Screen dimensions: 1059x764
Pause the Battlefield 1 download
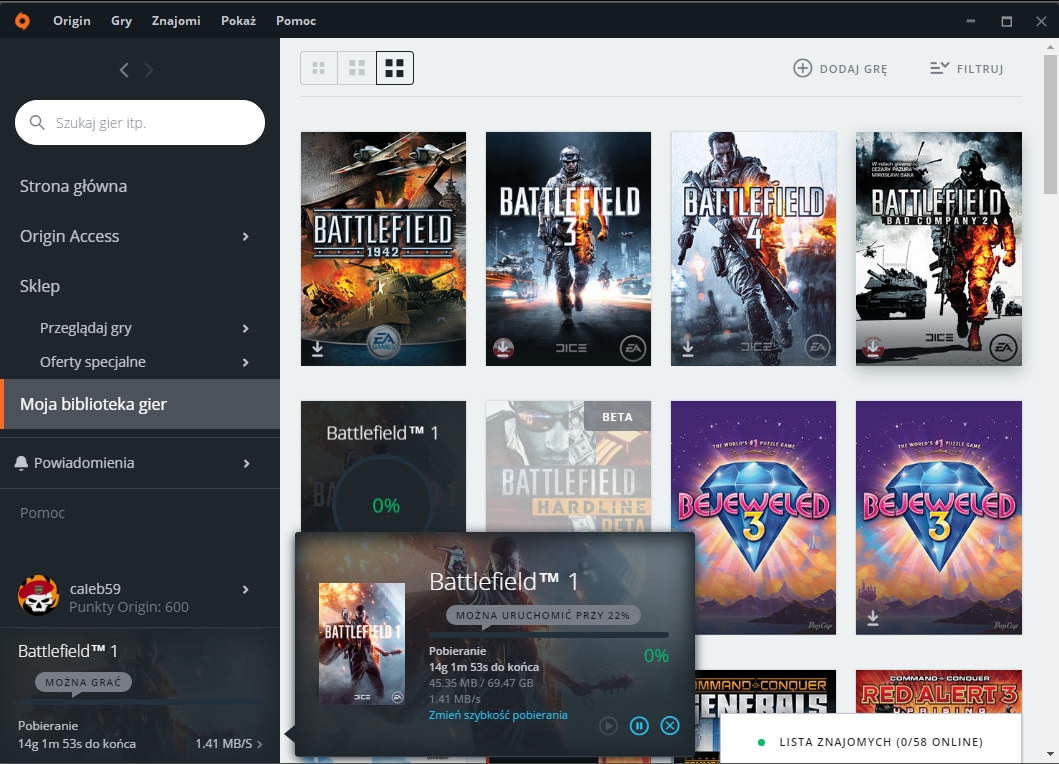[x=639, y=725]
